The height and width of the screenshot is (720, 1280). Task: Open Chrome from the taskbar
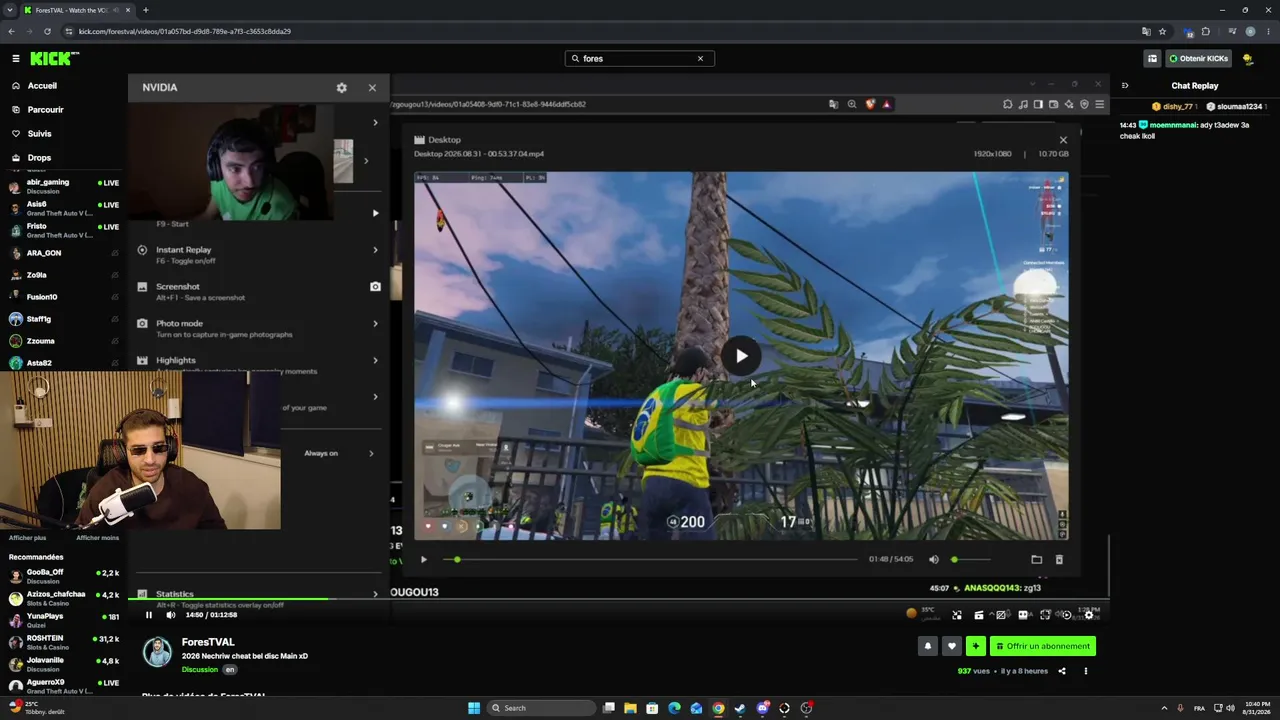tap(718, 708)
